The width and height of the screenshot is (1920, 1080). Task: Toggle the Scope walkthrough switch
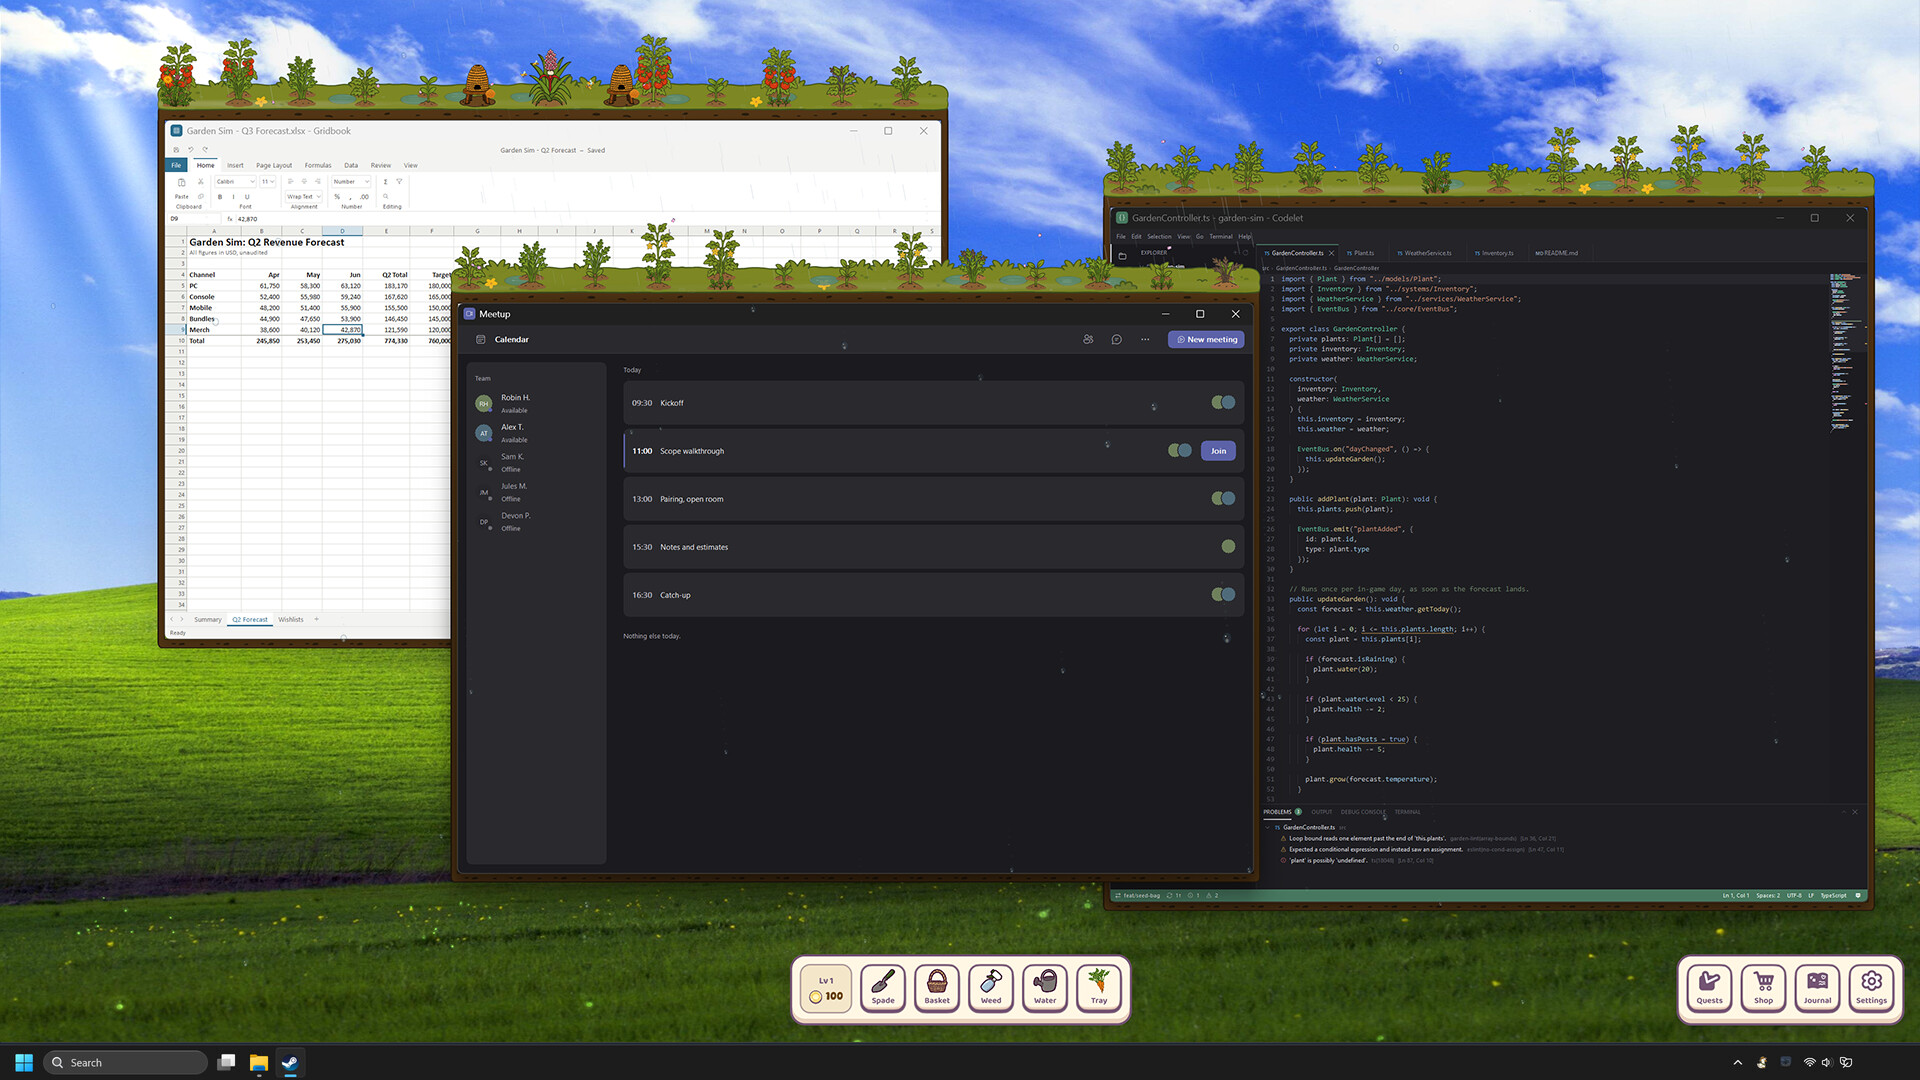(1180, 451)
